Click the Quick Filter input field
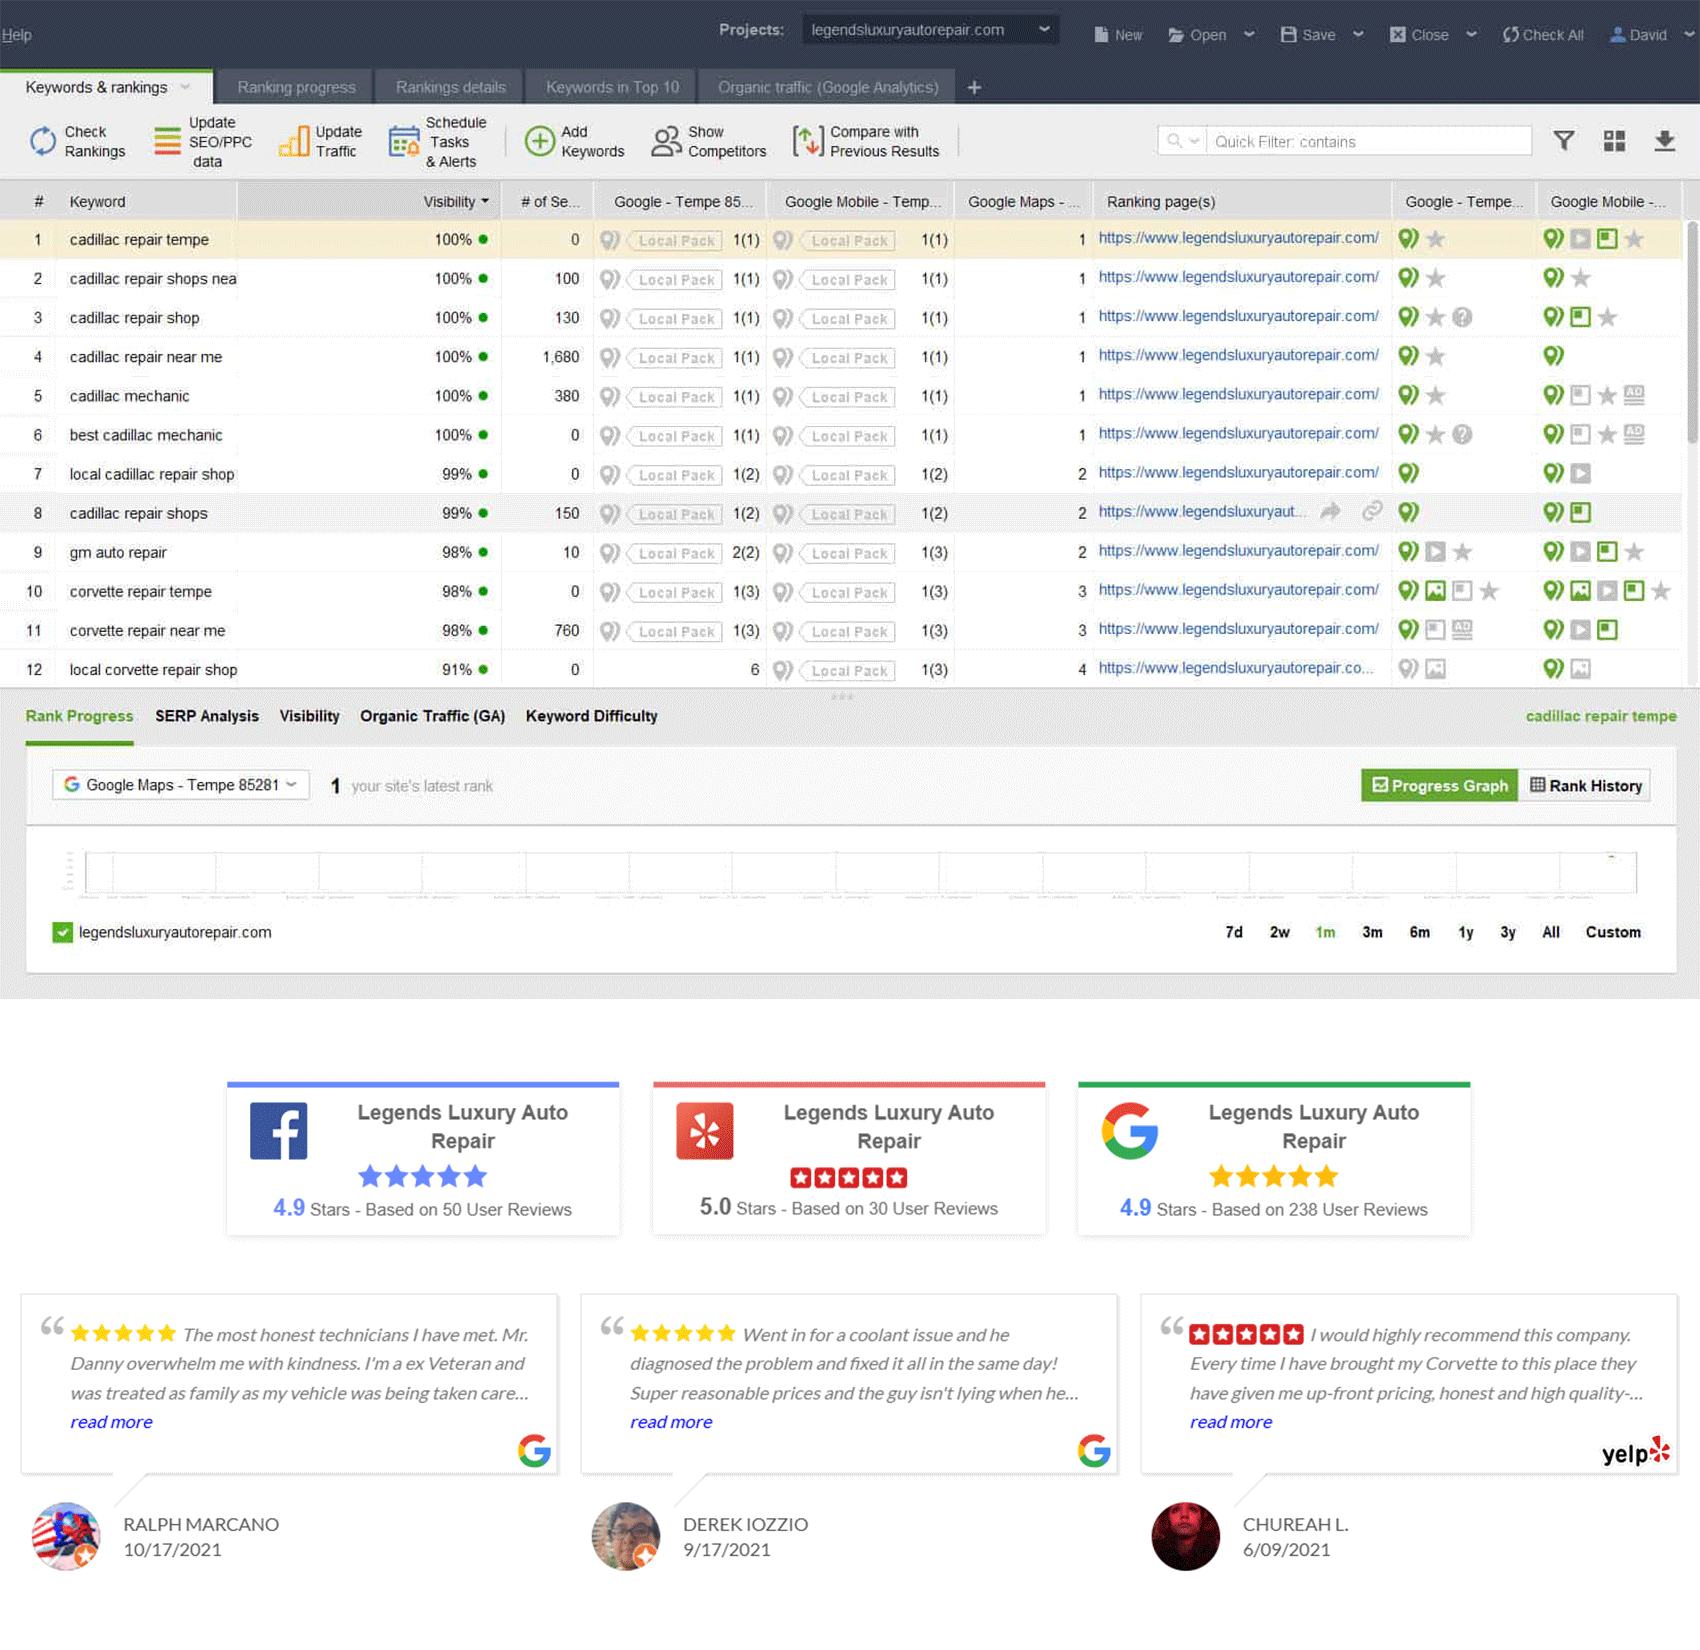1700x1650 pixels. click(x=1368, y=141)
